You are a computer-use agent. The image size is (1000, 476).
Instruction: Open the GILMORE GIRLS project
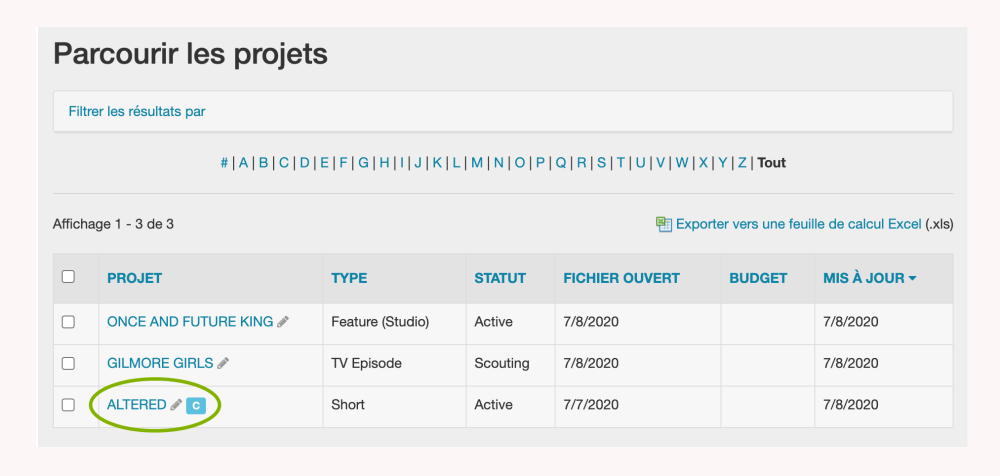[160, 363]
